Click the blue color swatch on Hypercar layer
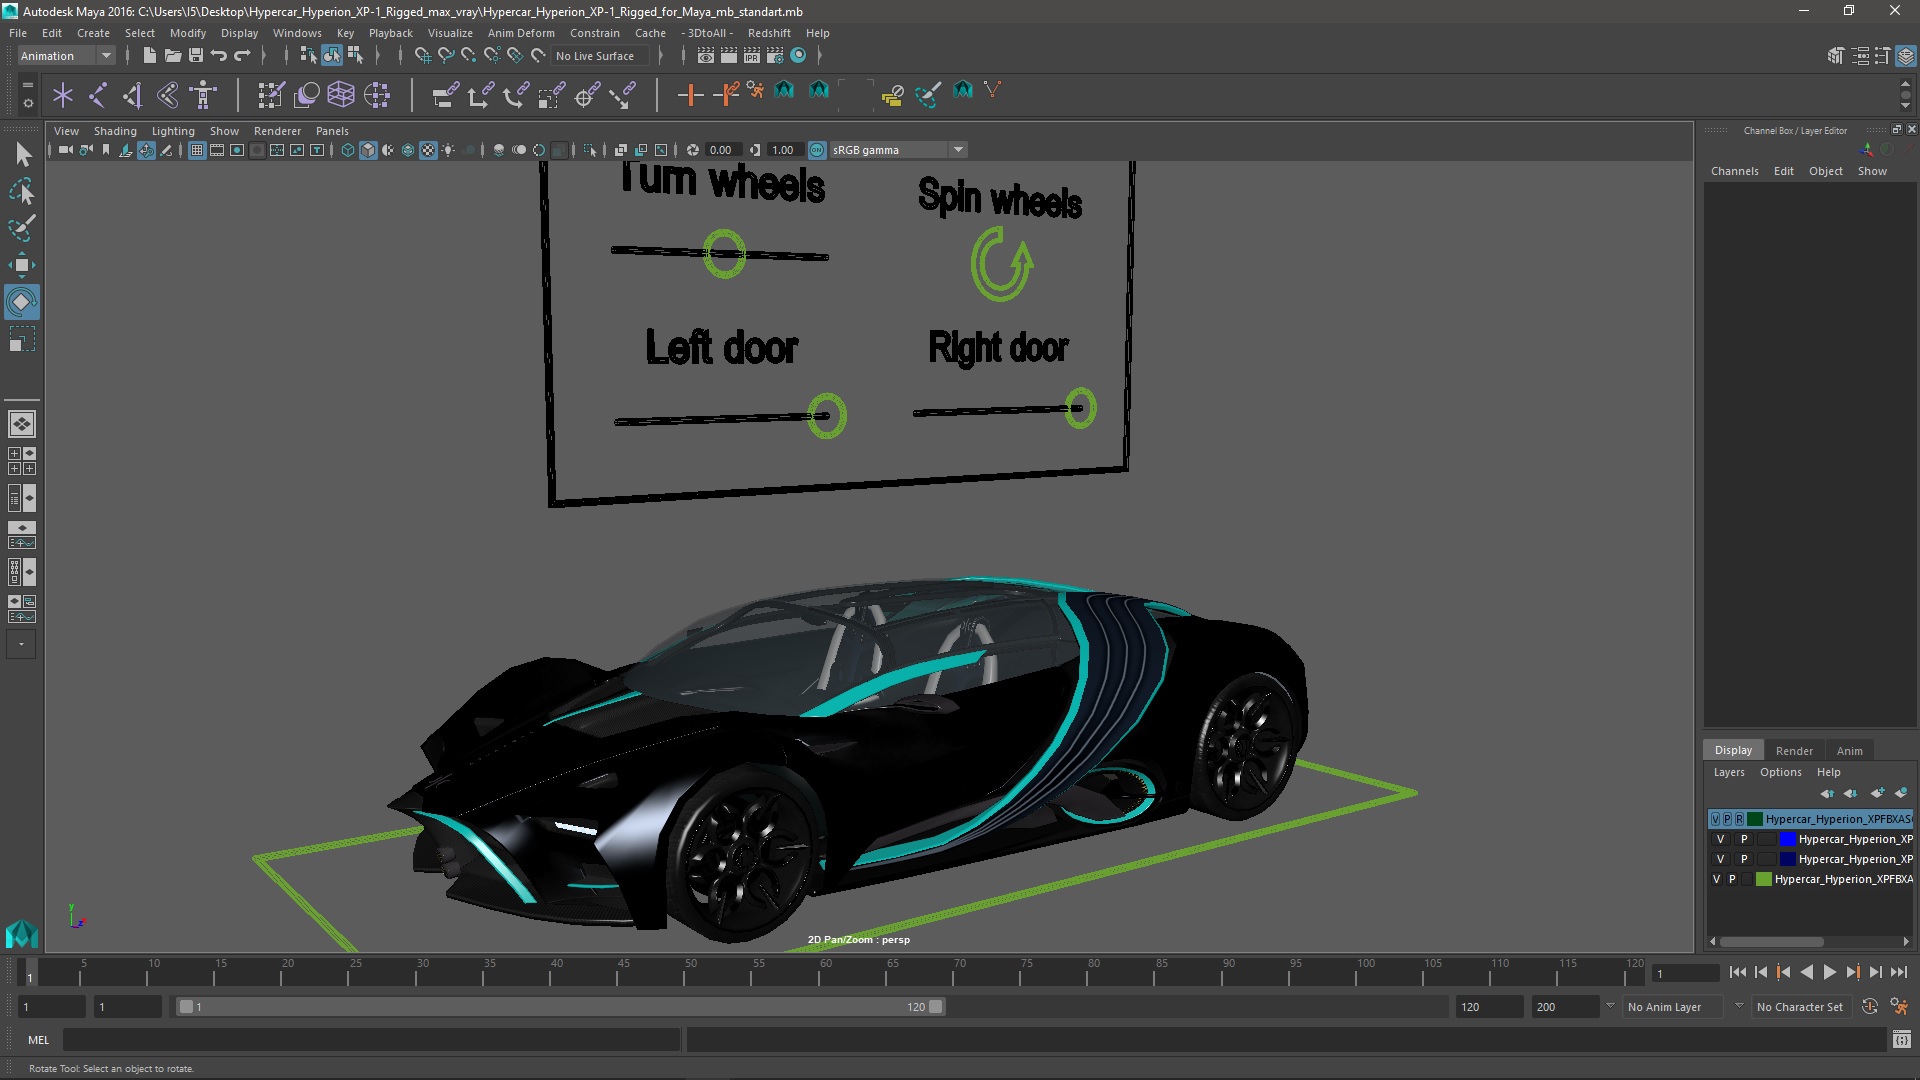Viewport: 1920px width, 1080px height. pyautogui.click(x=1787, y=839)
